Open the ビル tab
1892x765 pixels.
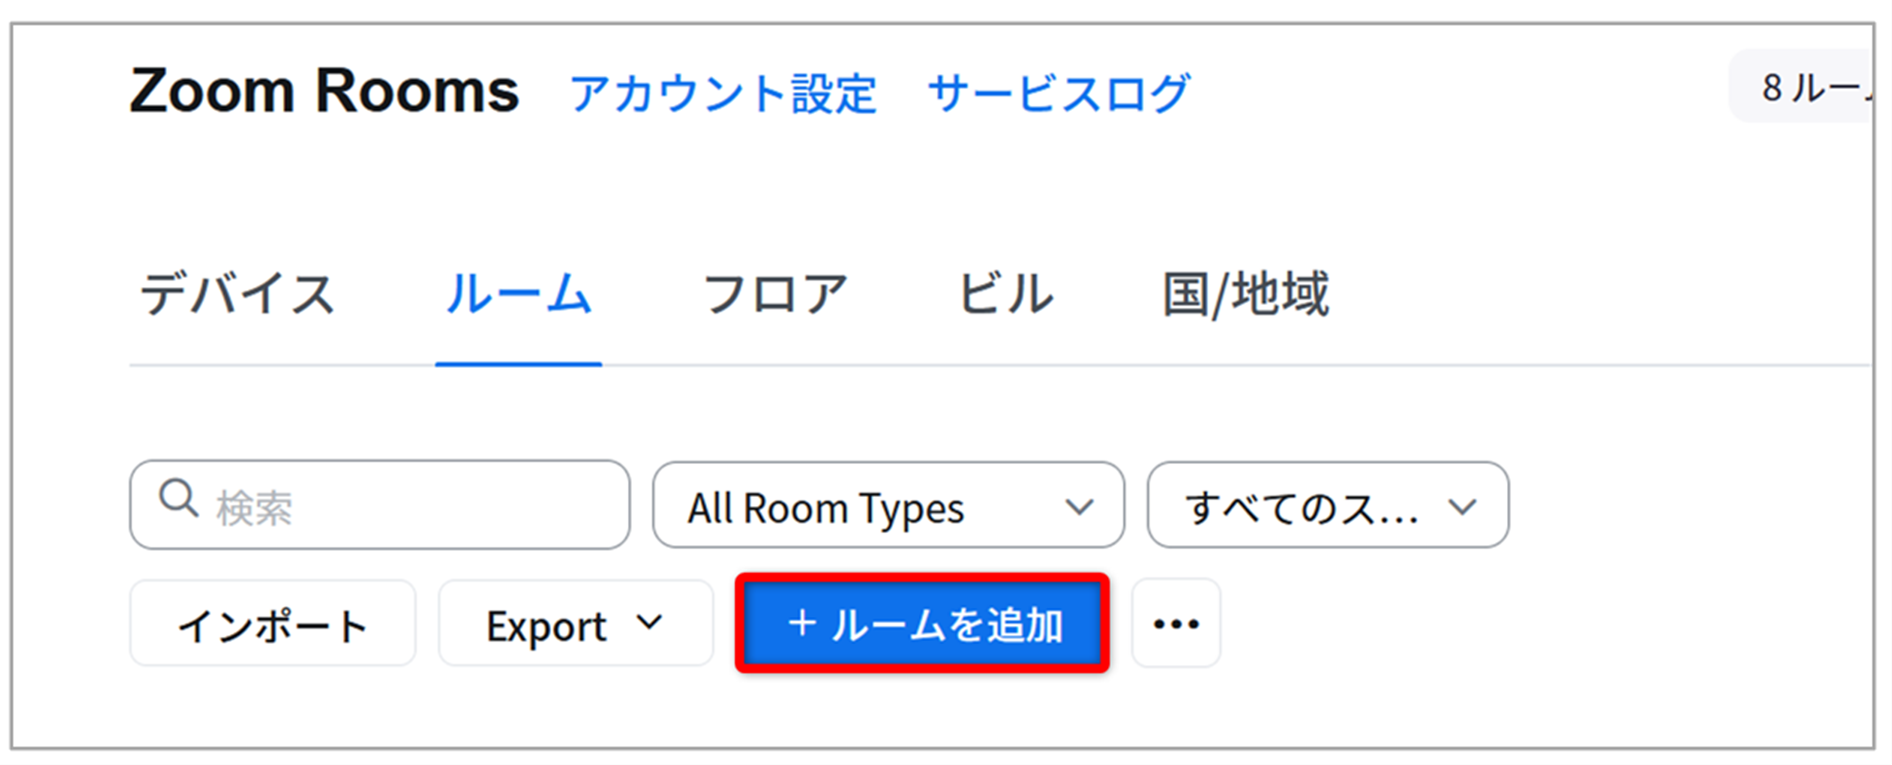(1005, 295)
